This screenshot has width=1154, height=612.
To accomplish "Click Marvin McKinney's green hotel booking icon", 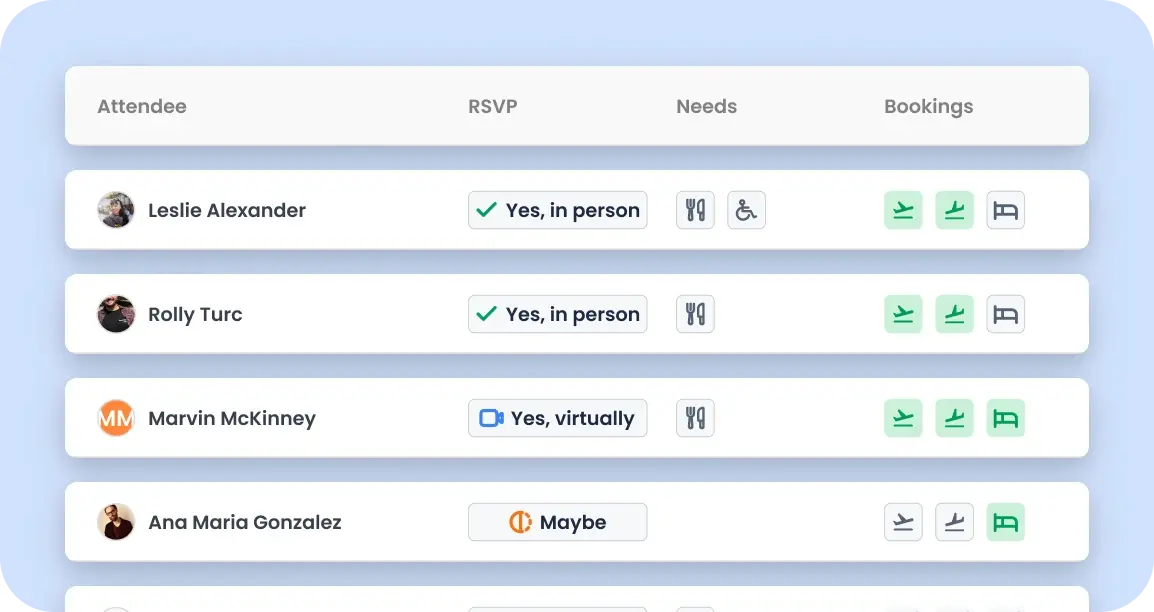I will (x=1005, y=418).
